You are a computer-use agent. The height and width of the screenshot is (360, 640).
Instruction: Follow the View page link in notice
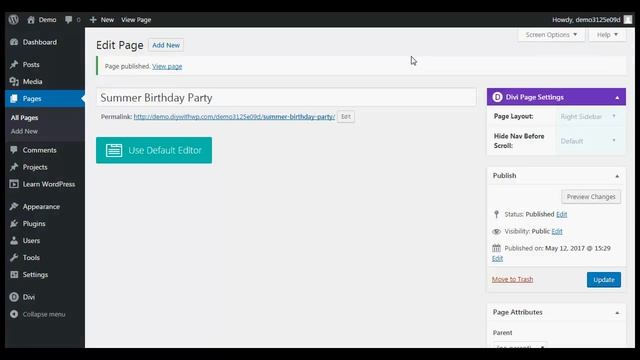coord(167,66)
